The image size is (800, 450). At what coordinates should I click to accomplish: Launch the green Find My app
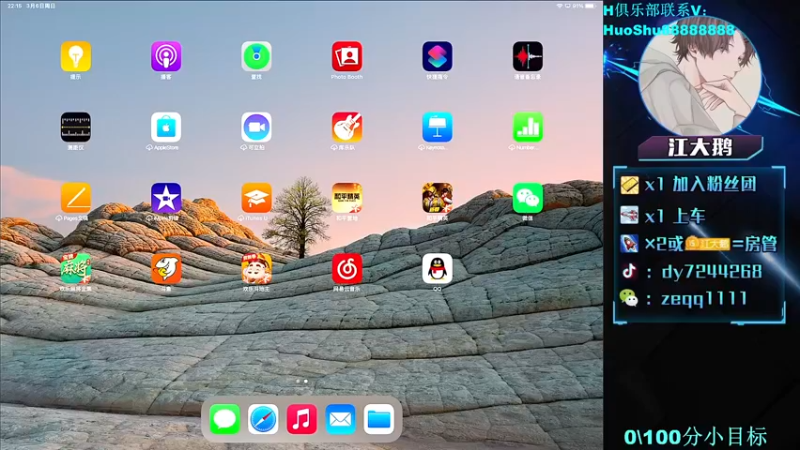pyautogui.click(x=256, y=56)
